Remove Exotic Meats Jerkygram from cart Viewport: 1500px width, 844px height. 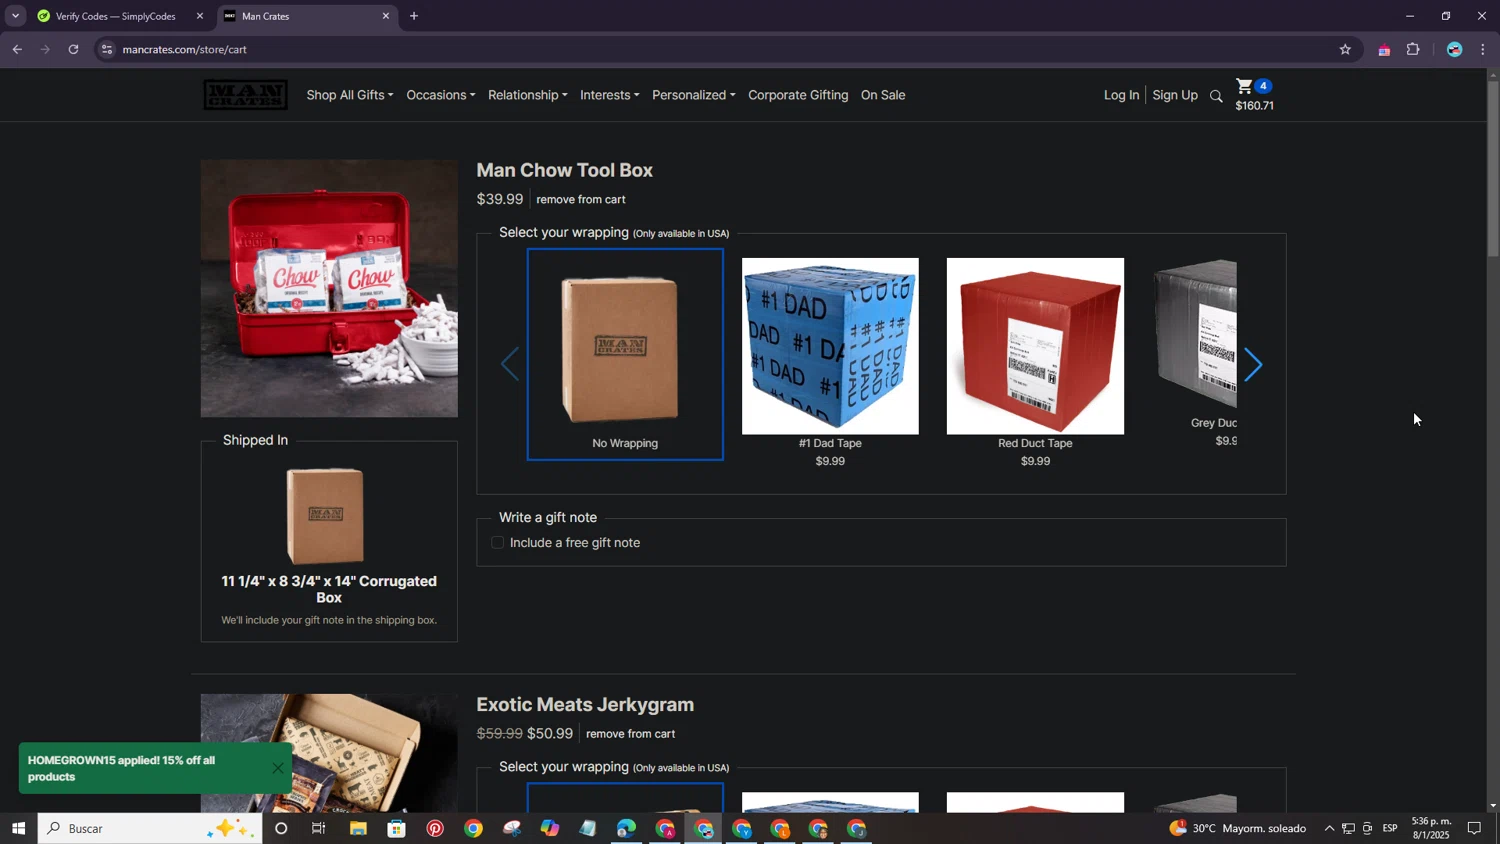pos(630,733)
